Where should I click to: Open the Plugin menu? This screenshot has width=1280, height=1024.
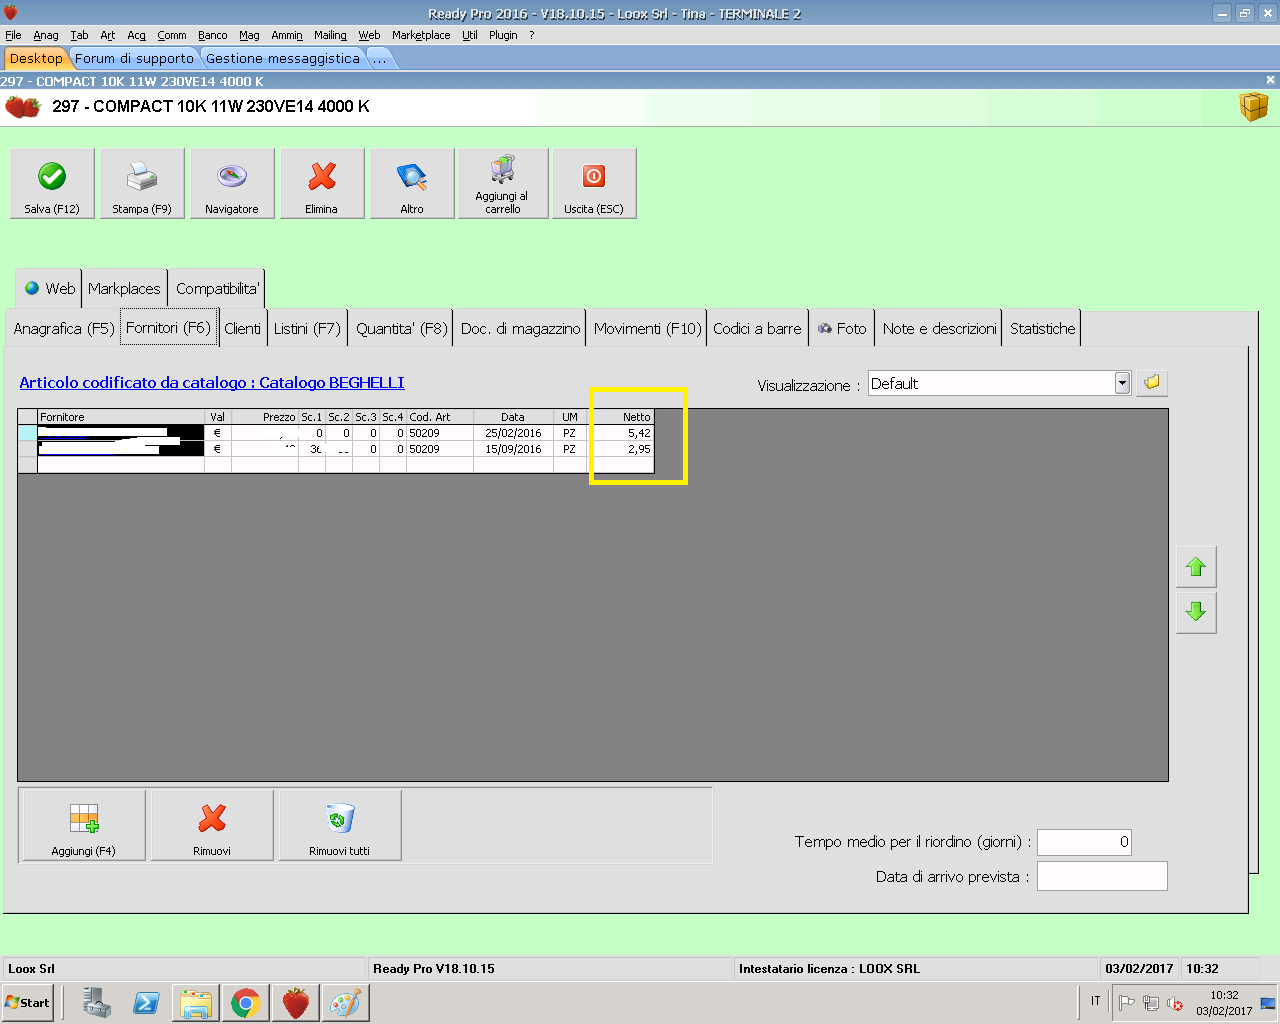point(503,35)
